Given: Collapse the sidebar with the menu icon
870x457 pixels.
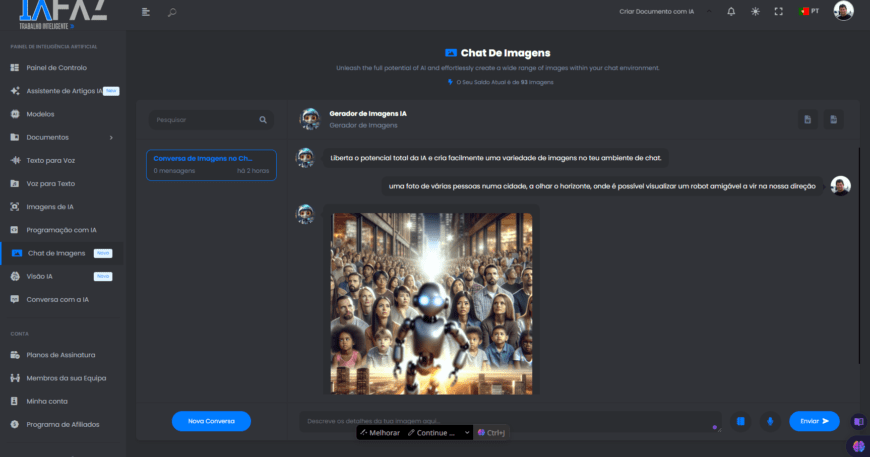Looking at the screenshot, I should pyautogui.click(x=146, y=12).
